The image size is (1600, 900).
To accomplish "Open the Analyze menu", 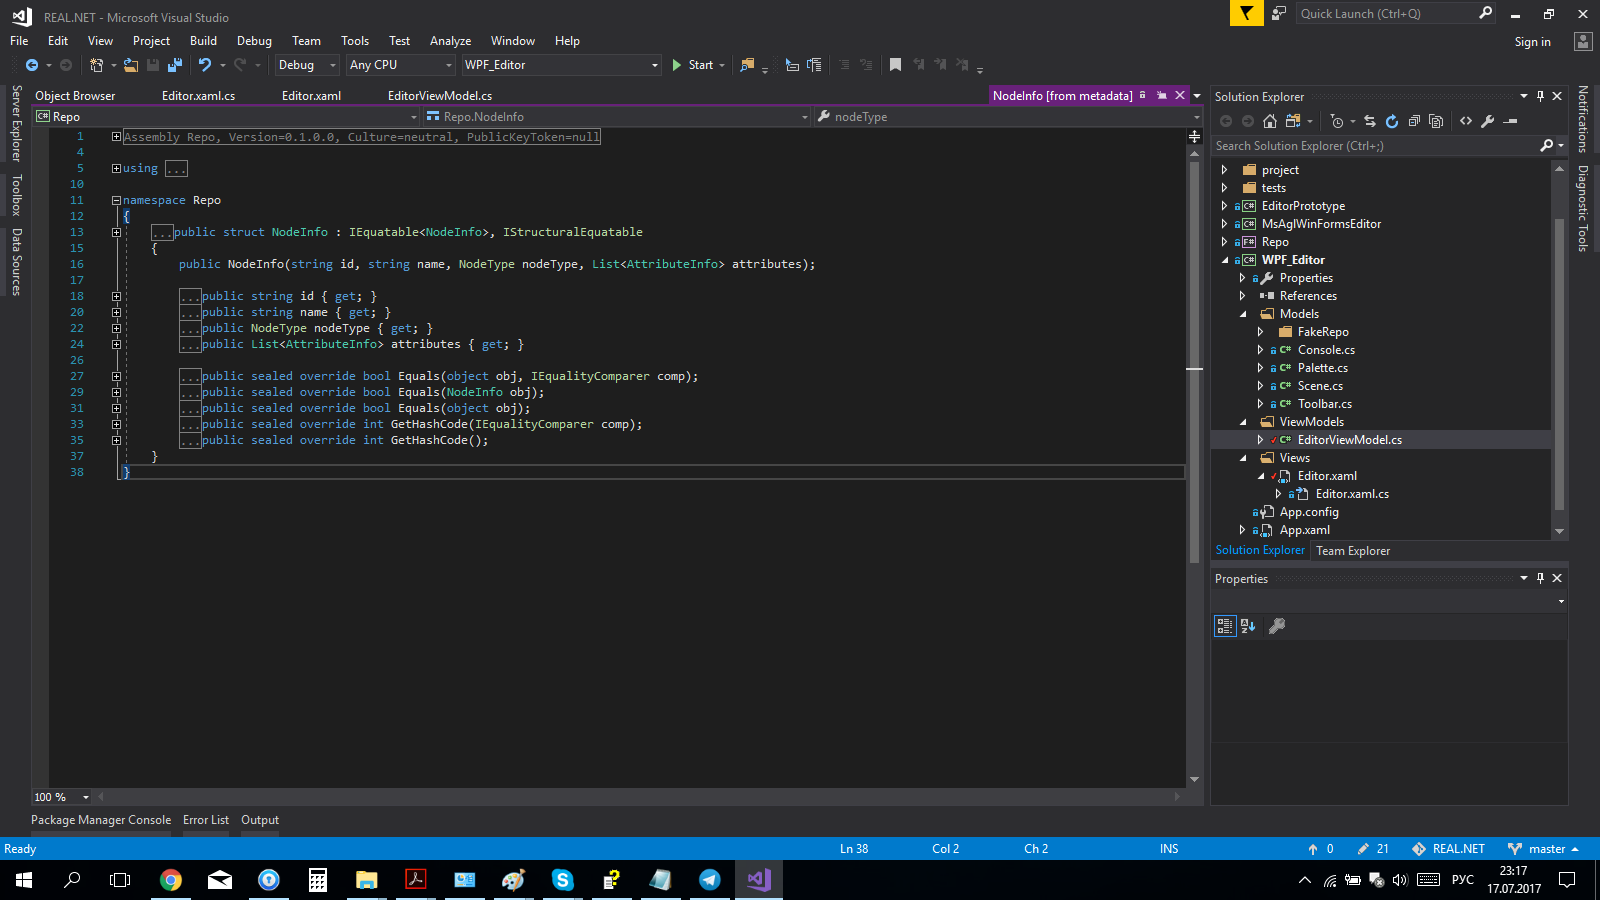I will [x=450, y=41].
